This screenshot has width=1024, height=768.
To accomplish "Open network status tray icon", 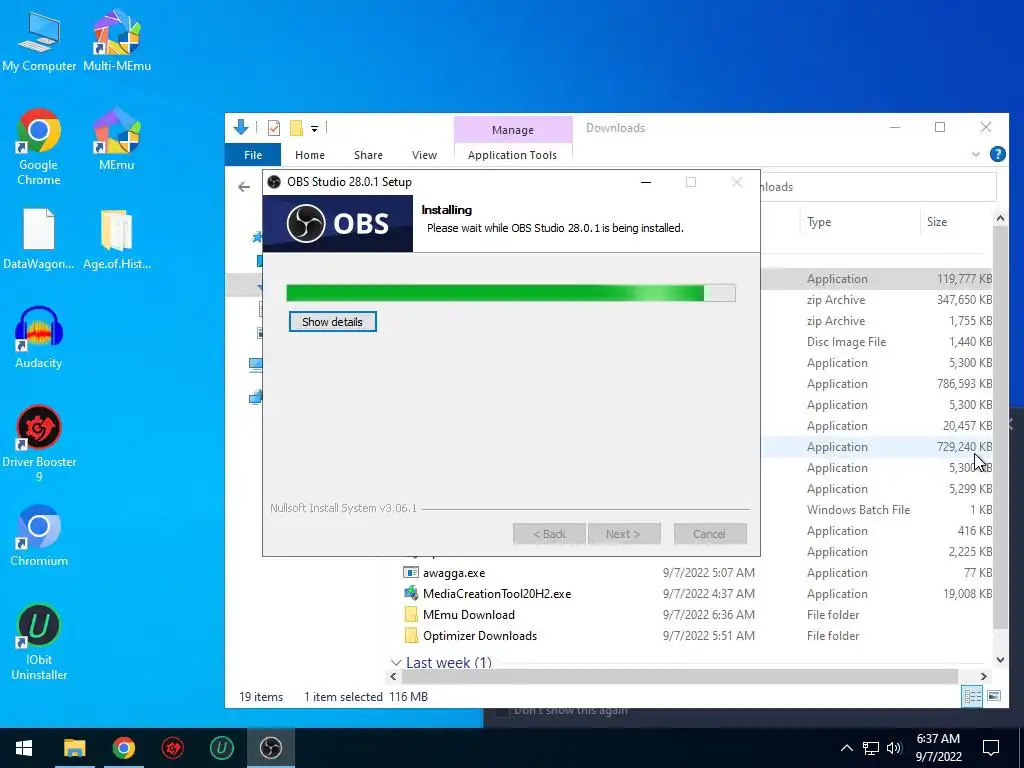I will pyautogui.click(x=871, y=748).
